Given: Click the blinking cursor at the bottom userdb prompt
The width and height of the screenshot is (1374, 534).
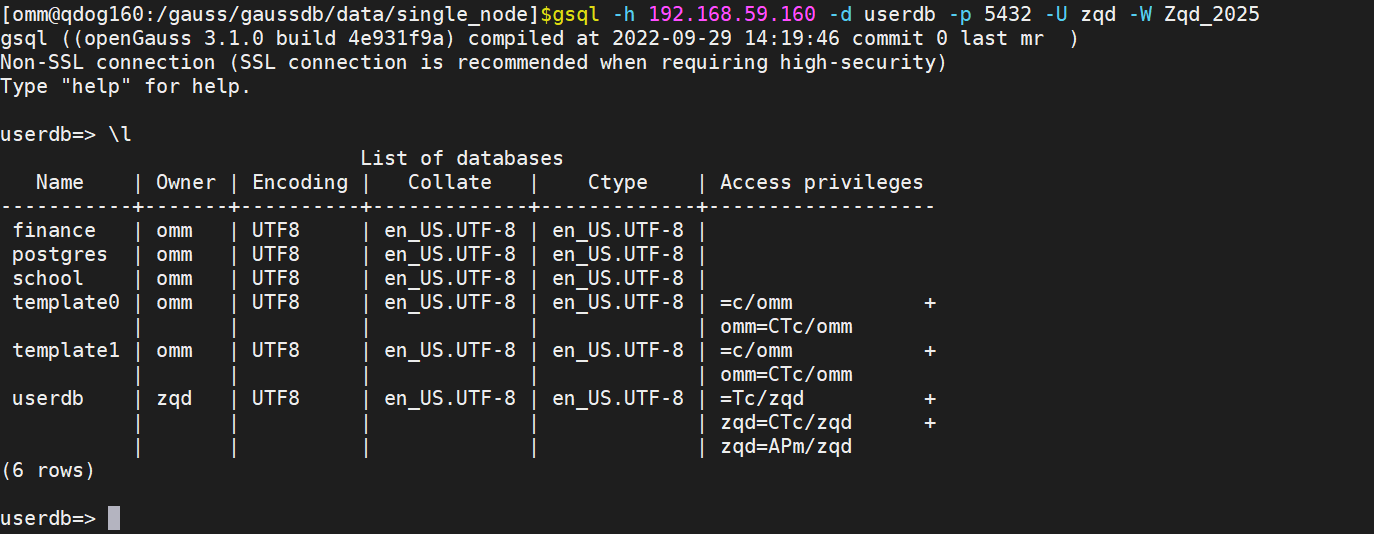Looking at the screenshot, I should [x=114, y=518].
